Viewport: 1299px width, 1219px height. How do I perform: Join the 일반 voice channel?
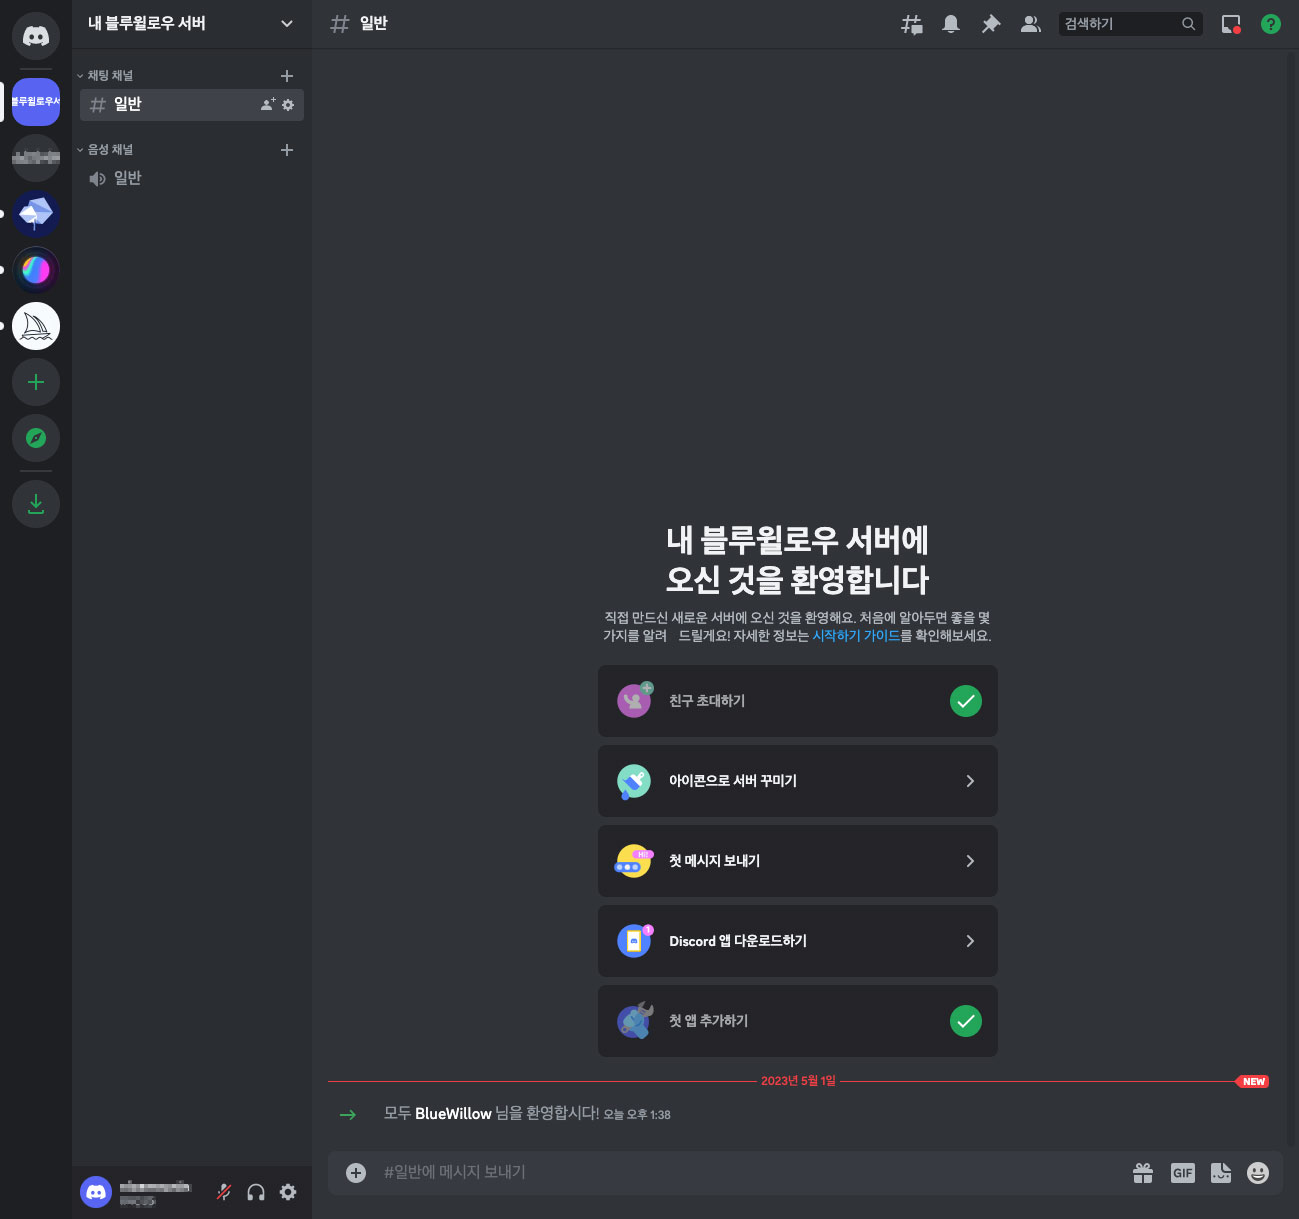tap(192, 178)
